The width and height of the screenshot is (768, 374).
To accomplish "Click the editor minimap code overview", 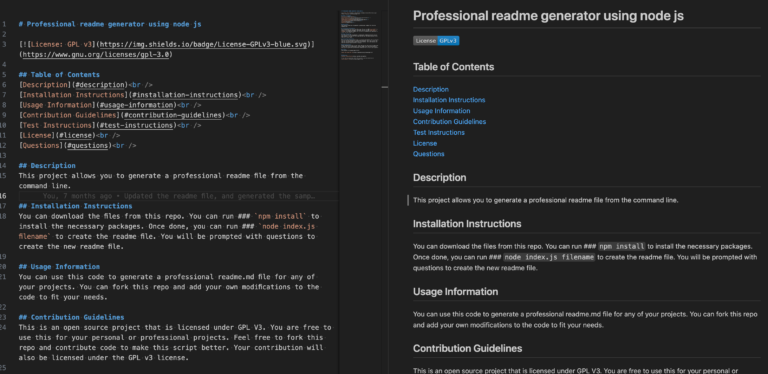I will tap(360, 34).
